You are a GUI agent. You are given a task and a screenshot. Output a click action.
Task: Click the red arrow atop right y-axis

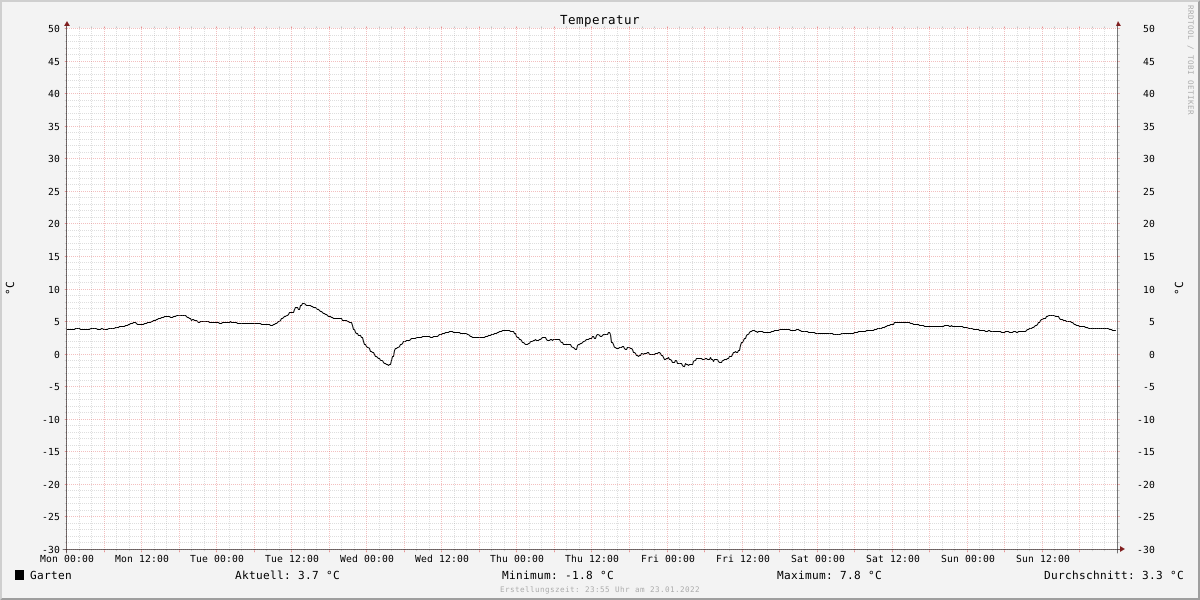(x=1118, y=23)
